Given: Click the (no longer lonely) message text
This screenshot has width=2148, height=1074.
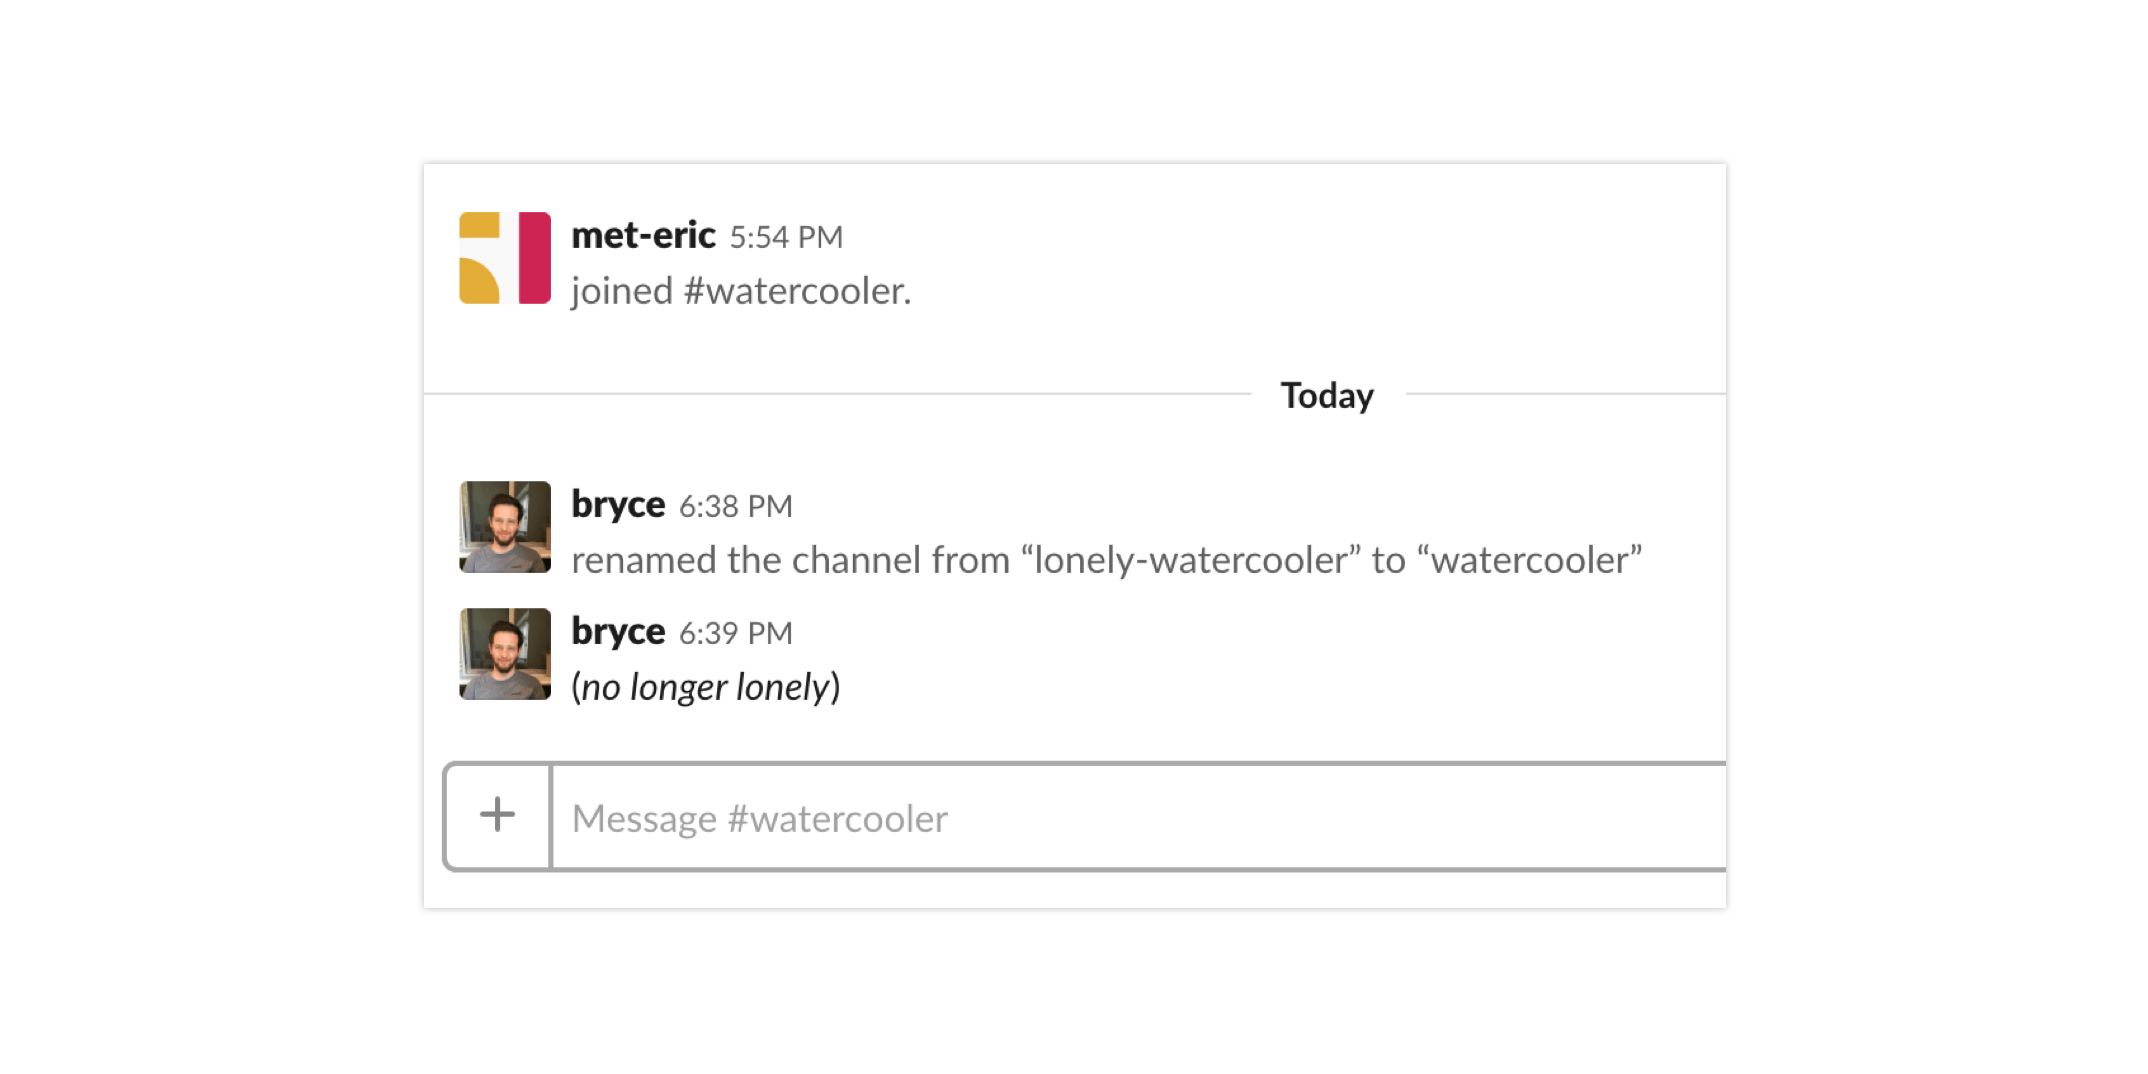Looking at the screenshot, I should point(706,686).
